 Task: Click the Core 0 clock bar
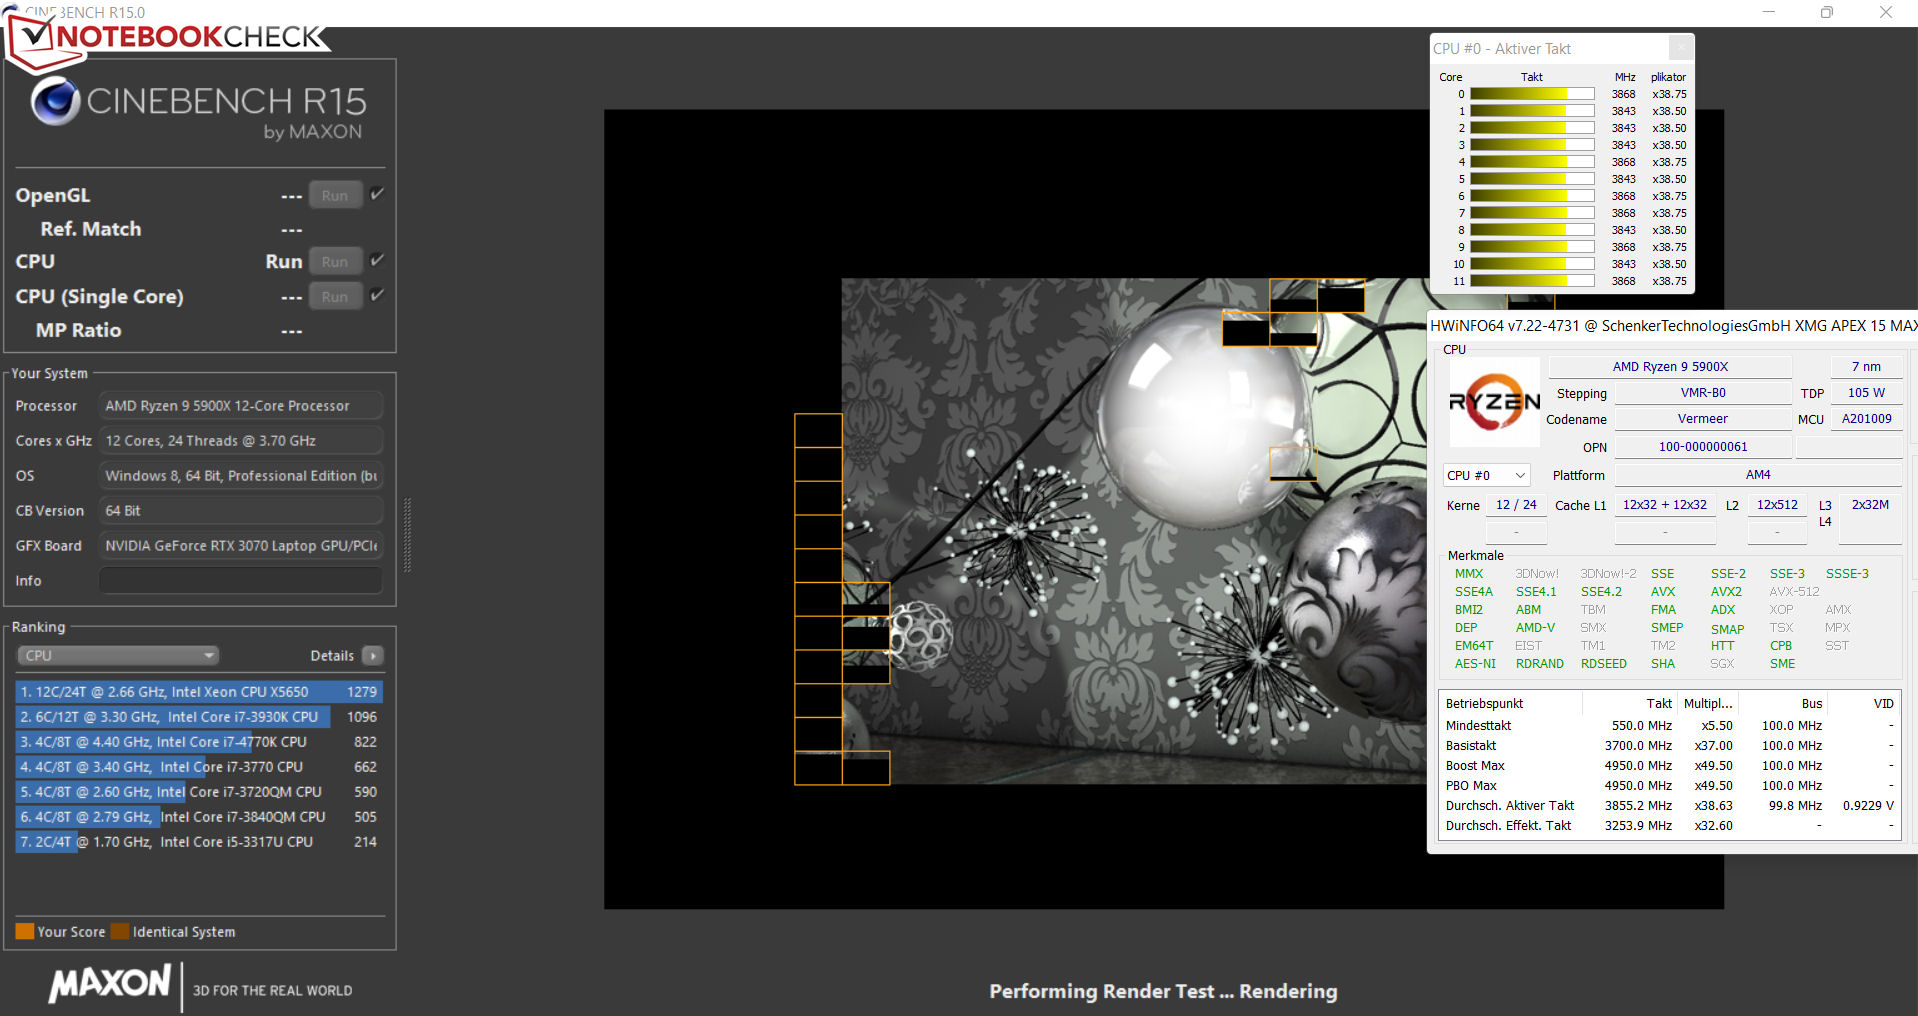(1532, 94)
